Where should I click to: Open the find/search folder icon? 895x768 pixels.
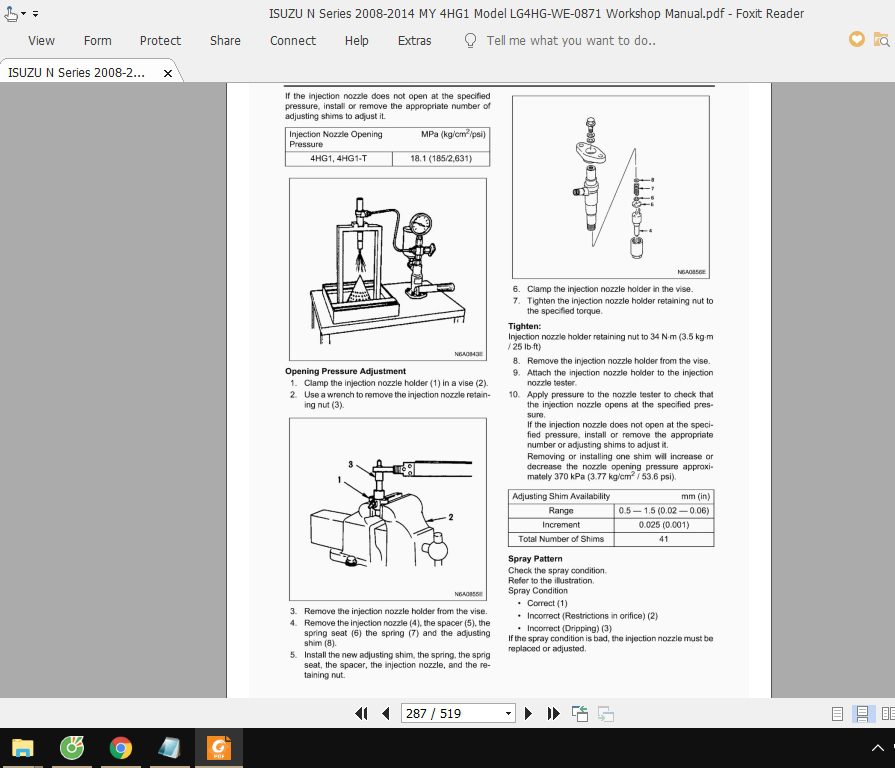881,40
